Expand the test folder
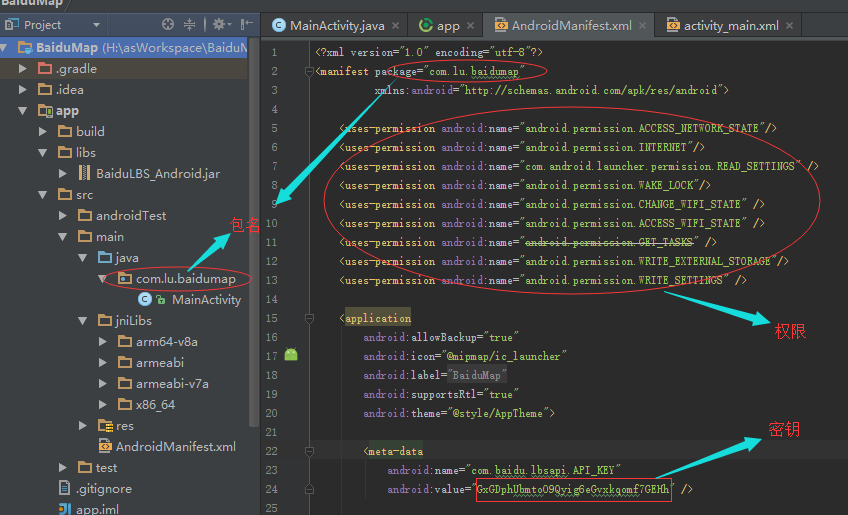Image resolution: width=848 pixels, height=515 pixels. pyautogui.click(x=63, y=467)
